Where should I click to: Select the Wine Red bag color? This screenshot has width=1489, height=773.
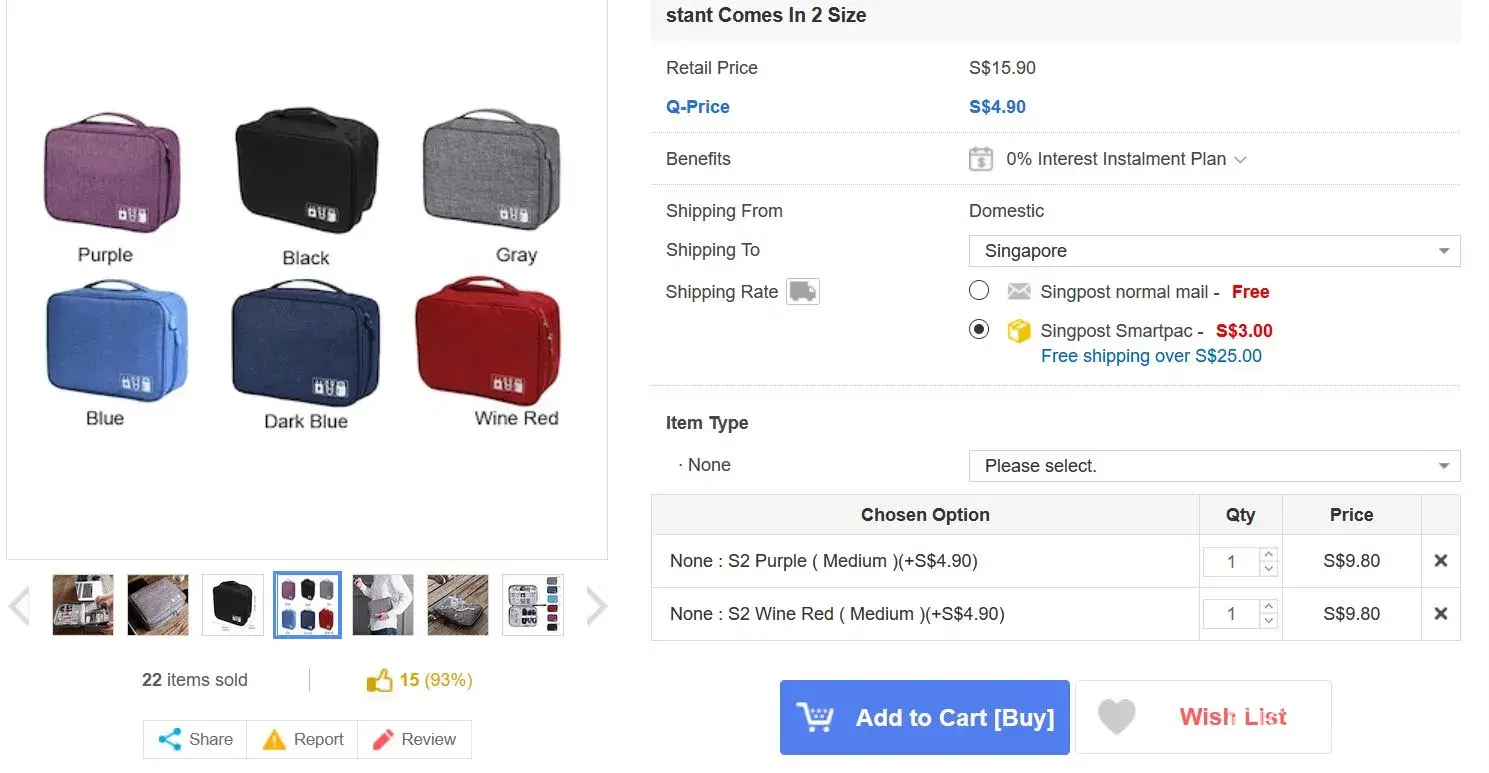pyautogui.click(x=488, y=342)
